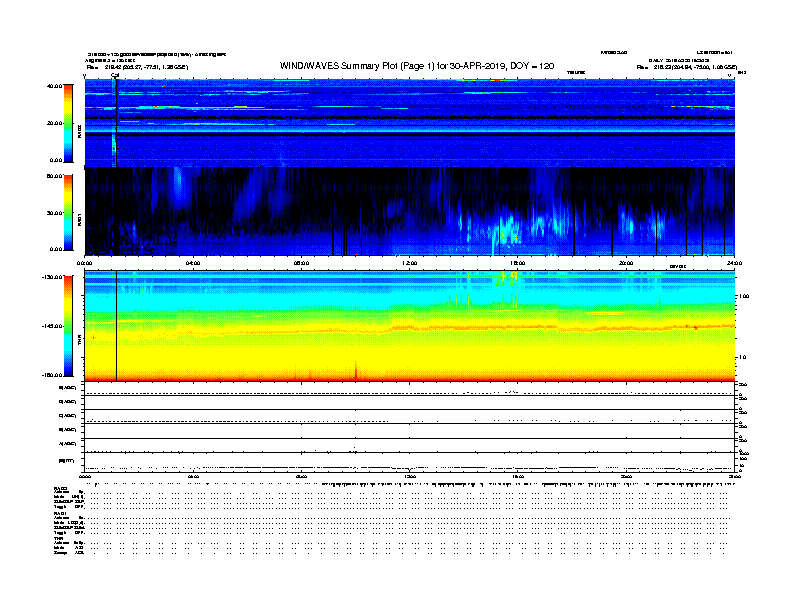Click 08:00 tick label under second spectrogram
This screenshot has width=792, height=612.
[301, 263]
